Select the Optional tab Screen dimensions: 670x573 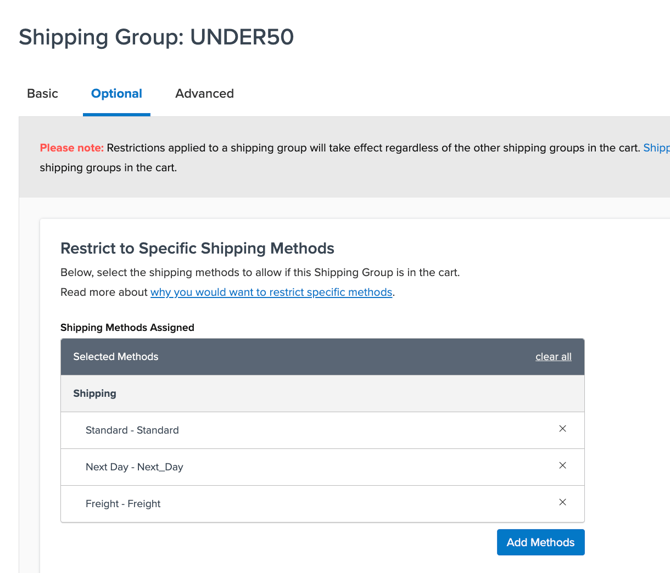tap(116, 94)
